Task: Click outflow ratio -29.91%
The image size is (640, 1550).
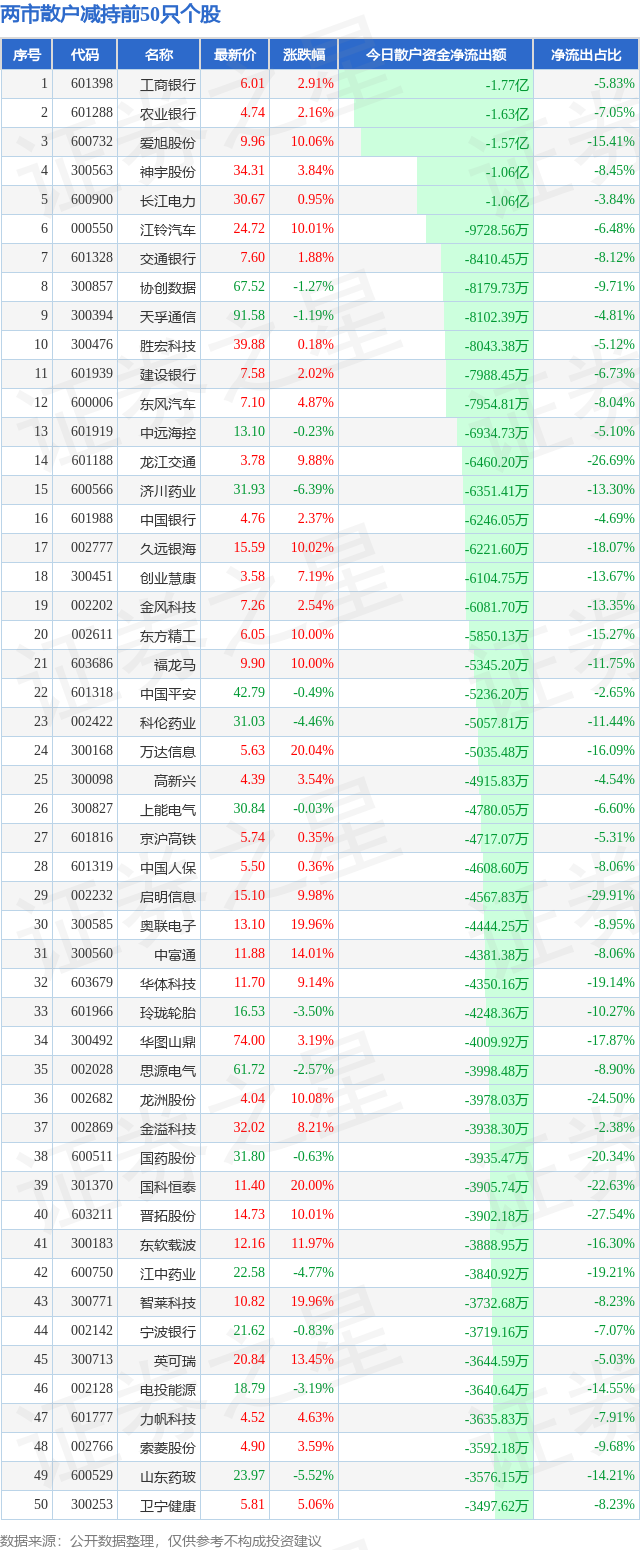Action: 610,896
